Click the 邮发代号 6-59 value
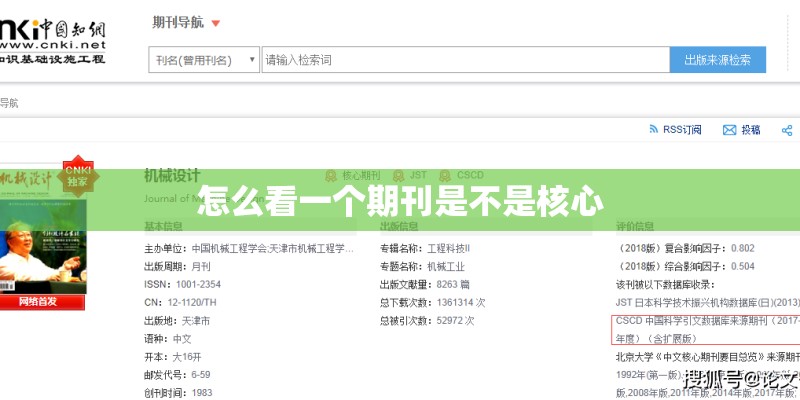Image resolution: width=800 pixels, height=400 pixels. [x=201, y=374]
